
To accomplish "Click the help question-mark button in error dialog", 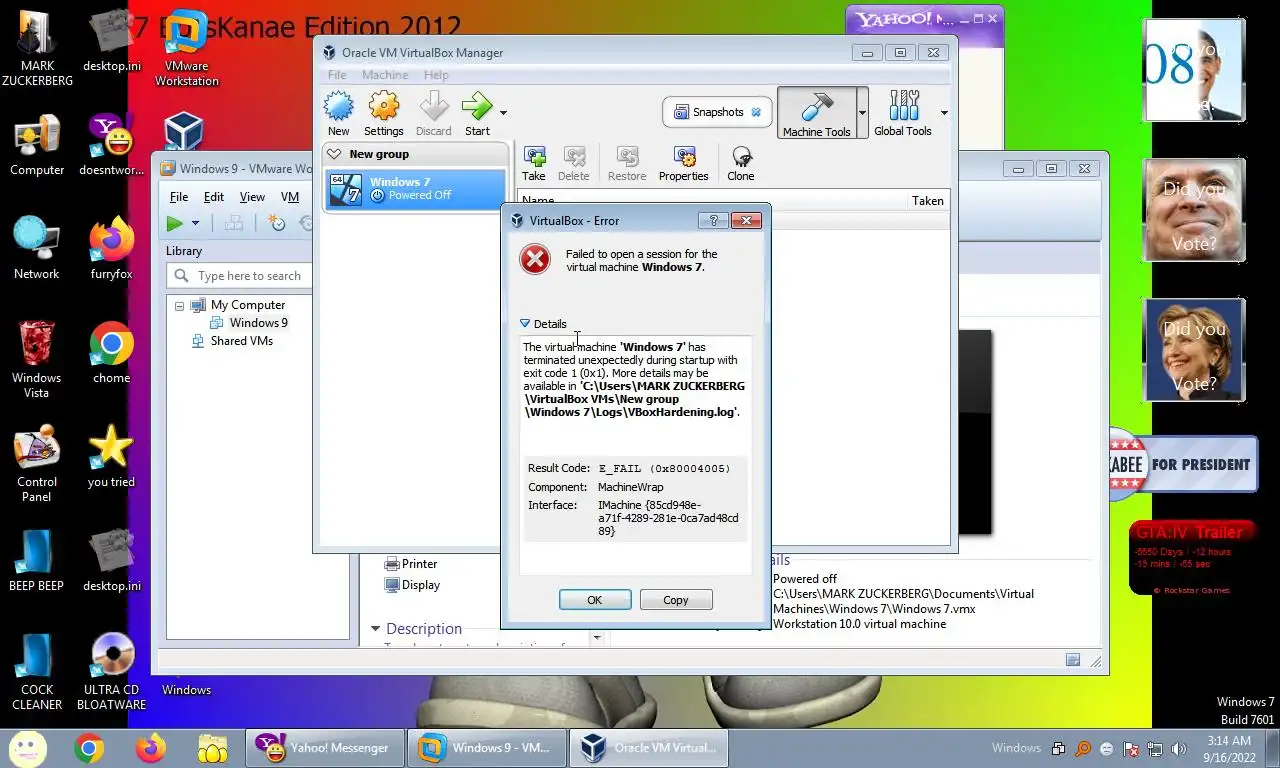I will [713, 220].
